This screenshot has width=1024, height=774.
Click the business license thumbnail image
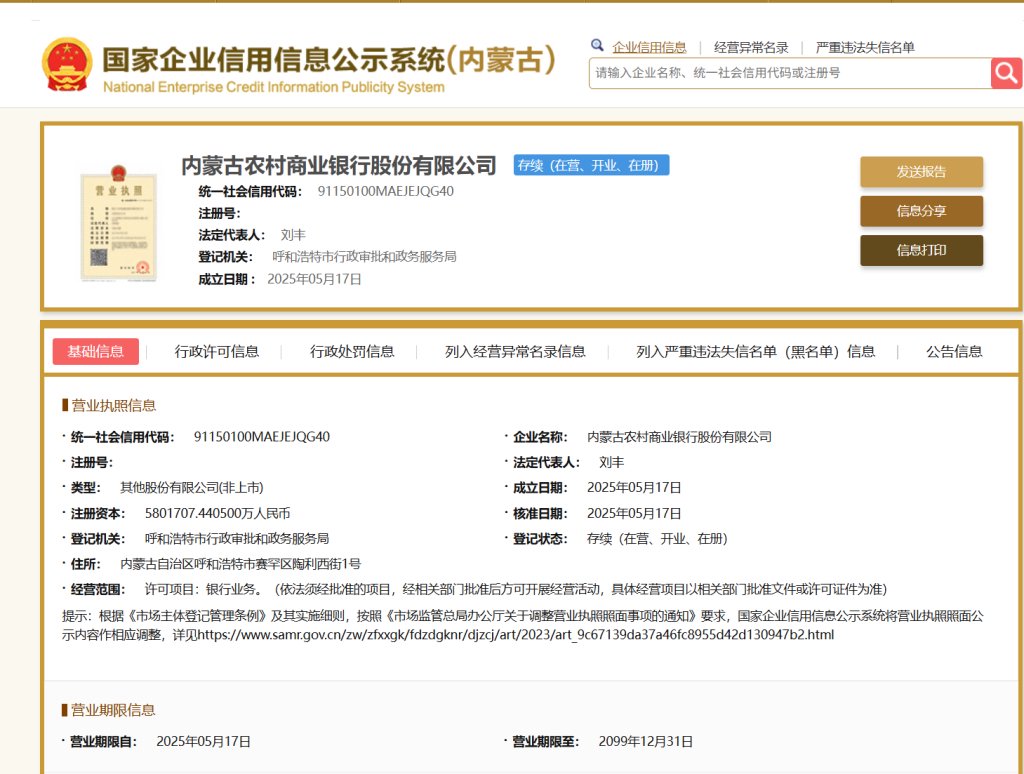tap(120, 222)
